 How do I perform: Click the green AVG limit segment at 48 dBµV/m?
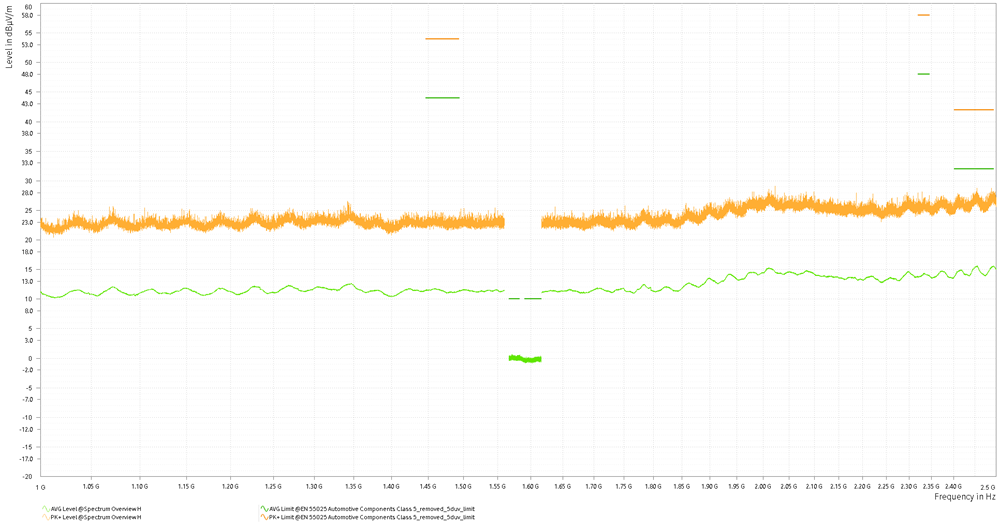click(924, 74)
